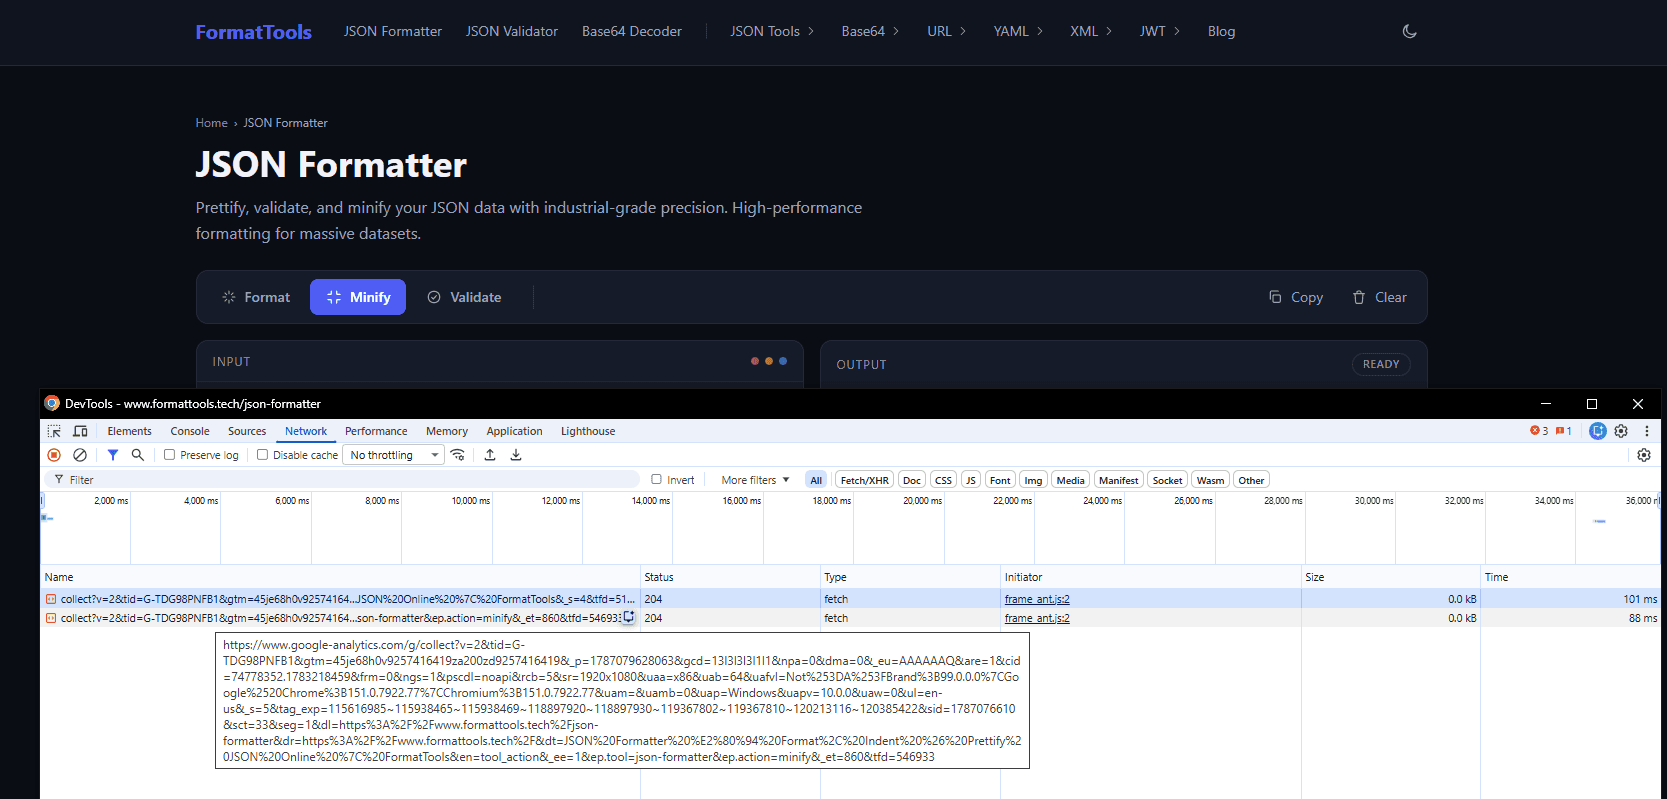Import HAR file upload icon

click(x=490, y=455)
